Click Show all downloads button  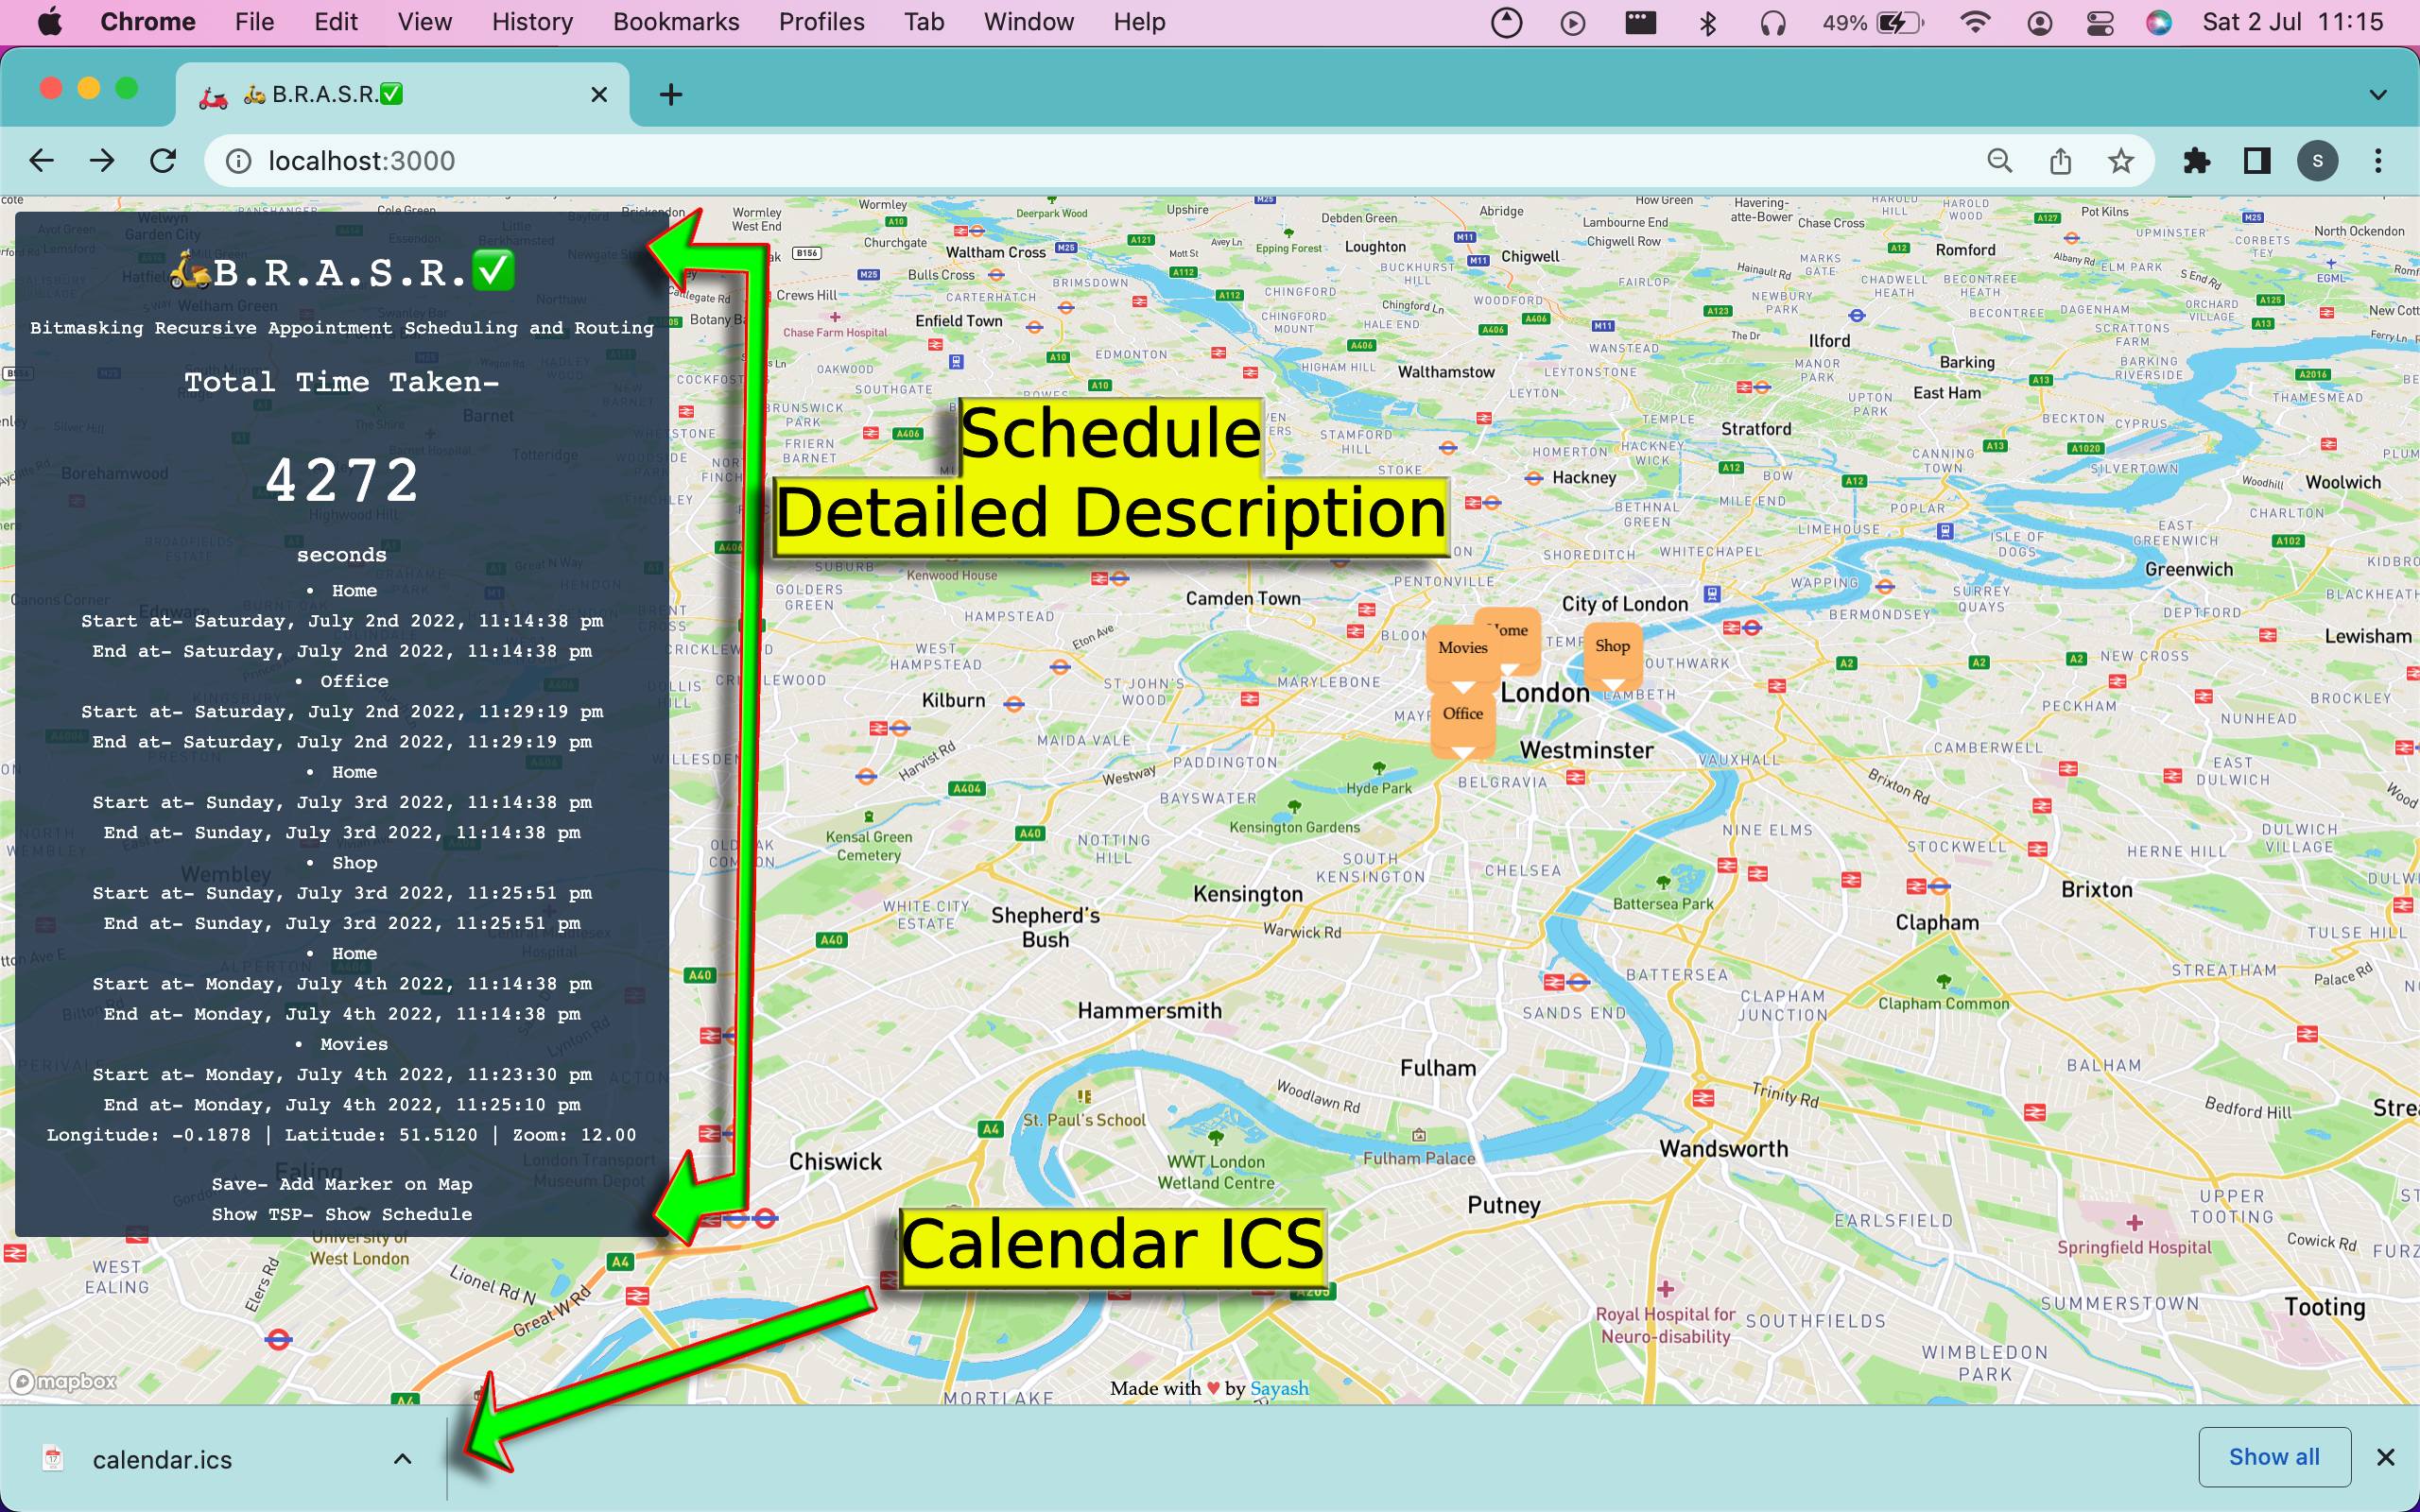pos(2273,1457)
